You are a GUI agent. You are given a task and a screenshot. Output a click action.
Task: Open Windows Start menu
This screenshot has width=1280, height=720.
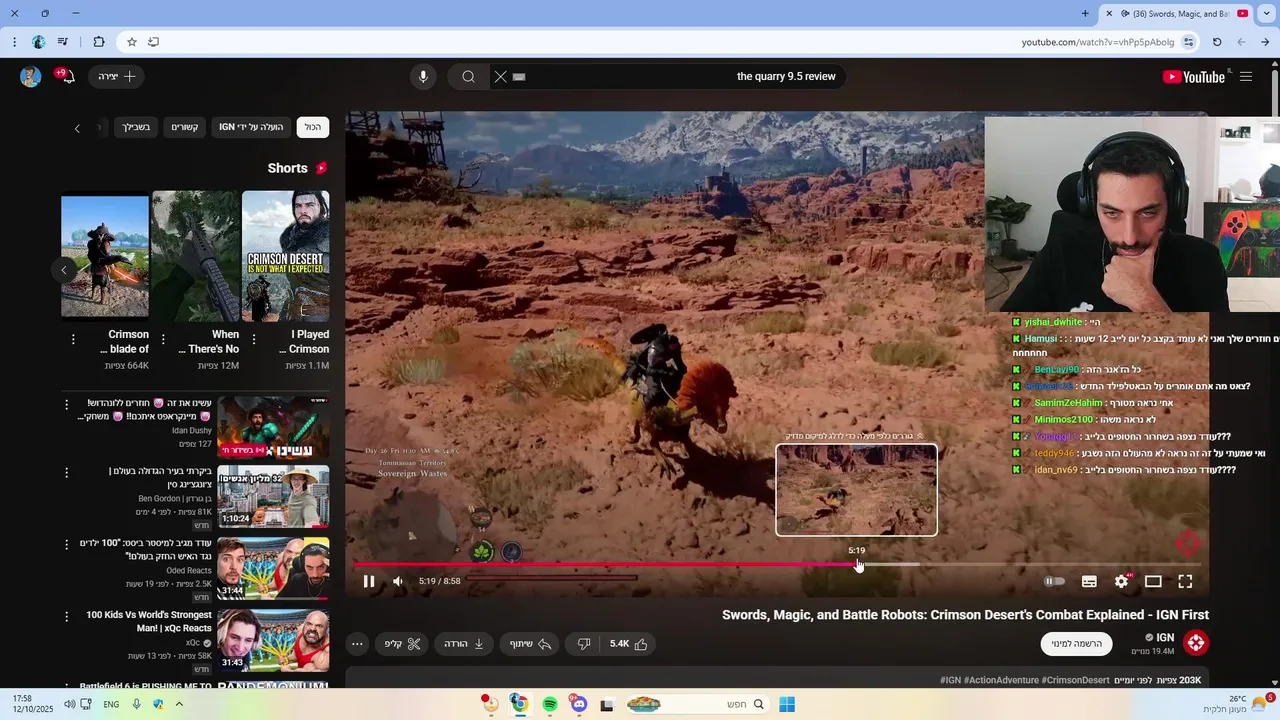pyautogui.click(x=787, y=704)
